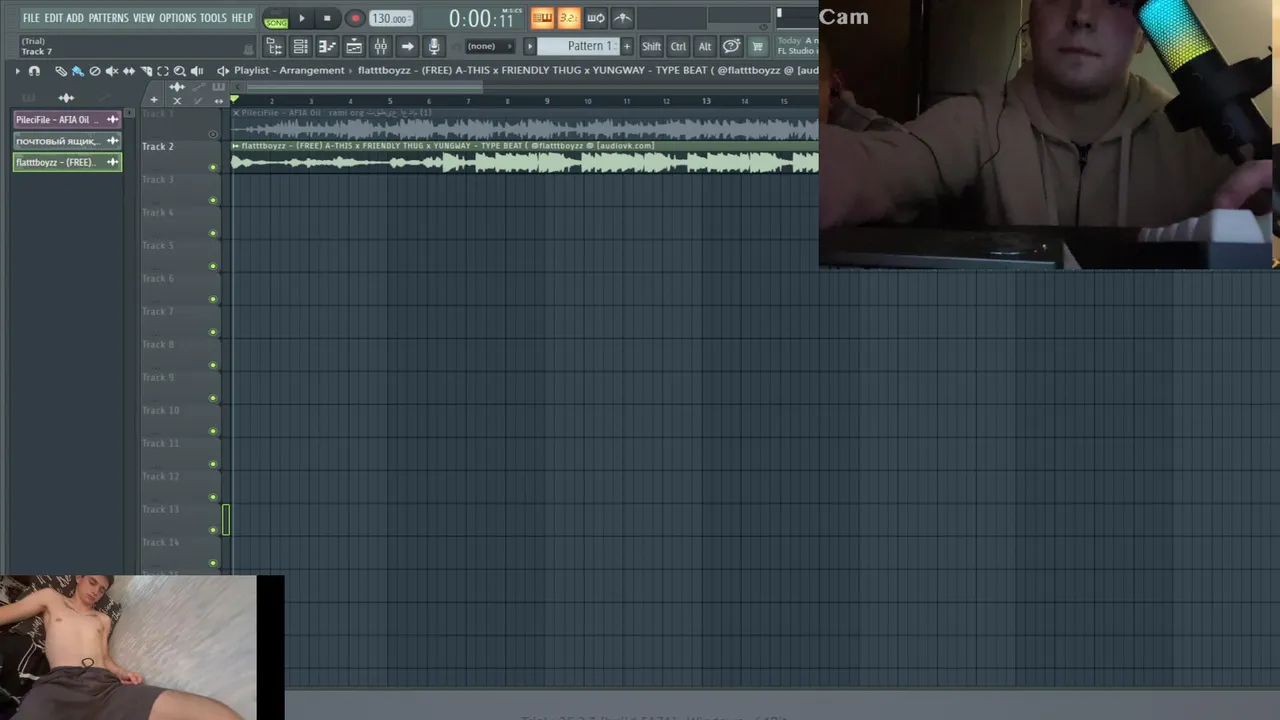Open the TOOLS menu
The height and width of the screenshot is (720, 1280).
click(x=213, y=18)
